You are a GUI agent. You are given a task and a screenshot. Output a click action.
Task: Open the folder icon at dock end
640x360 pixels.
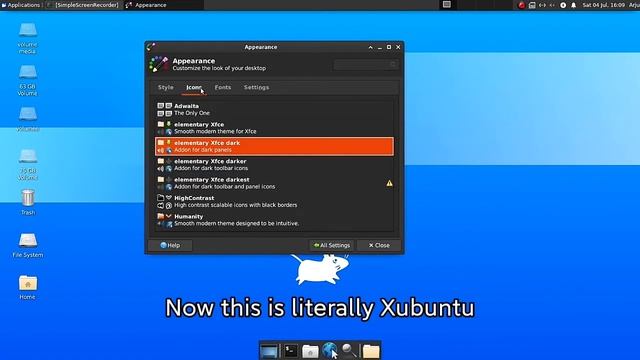371,351
